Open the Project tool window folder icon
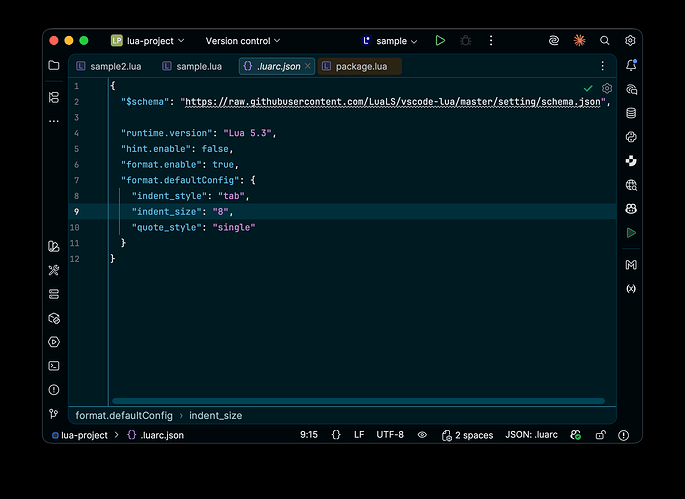The width and height of the screenshot is (685, 499). [x=54, y=66]
